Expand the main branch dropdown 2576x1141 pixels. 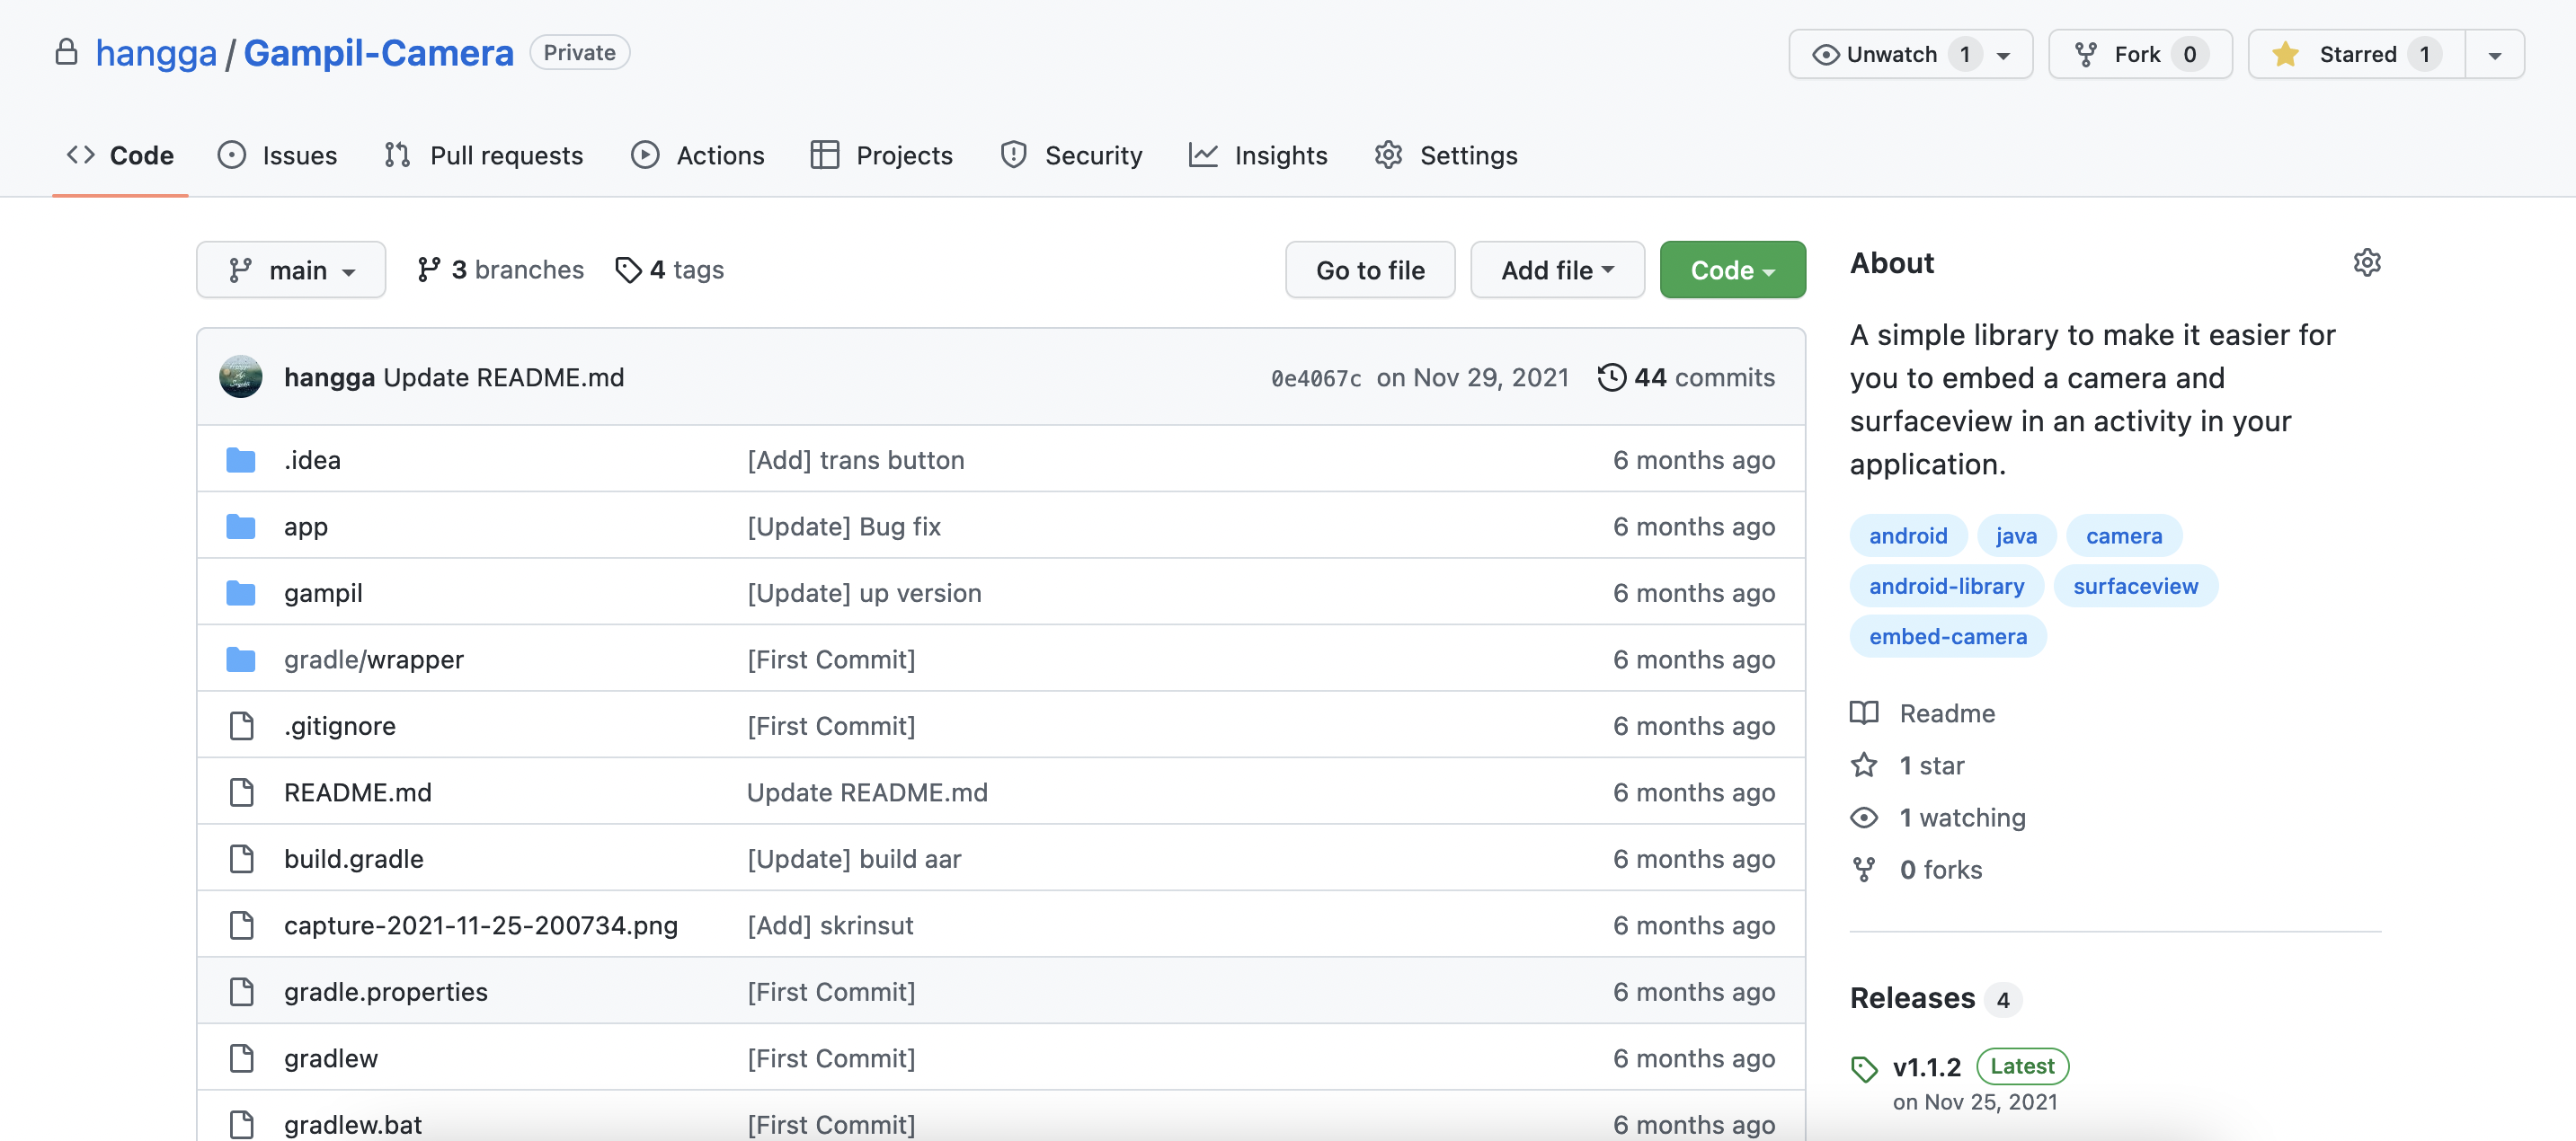291,270
